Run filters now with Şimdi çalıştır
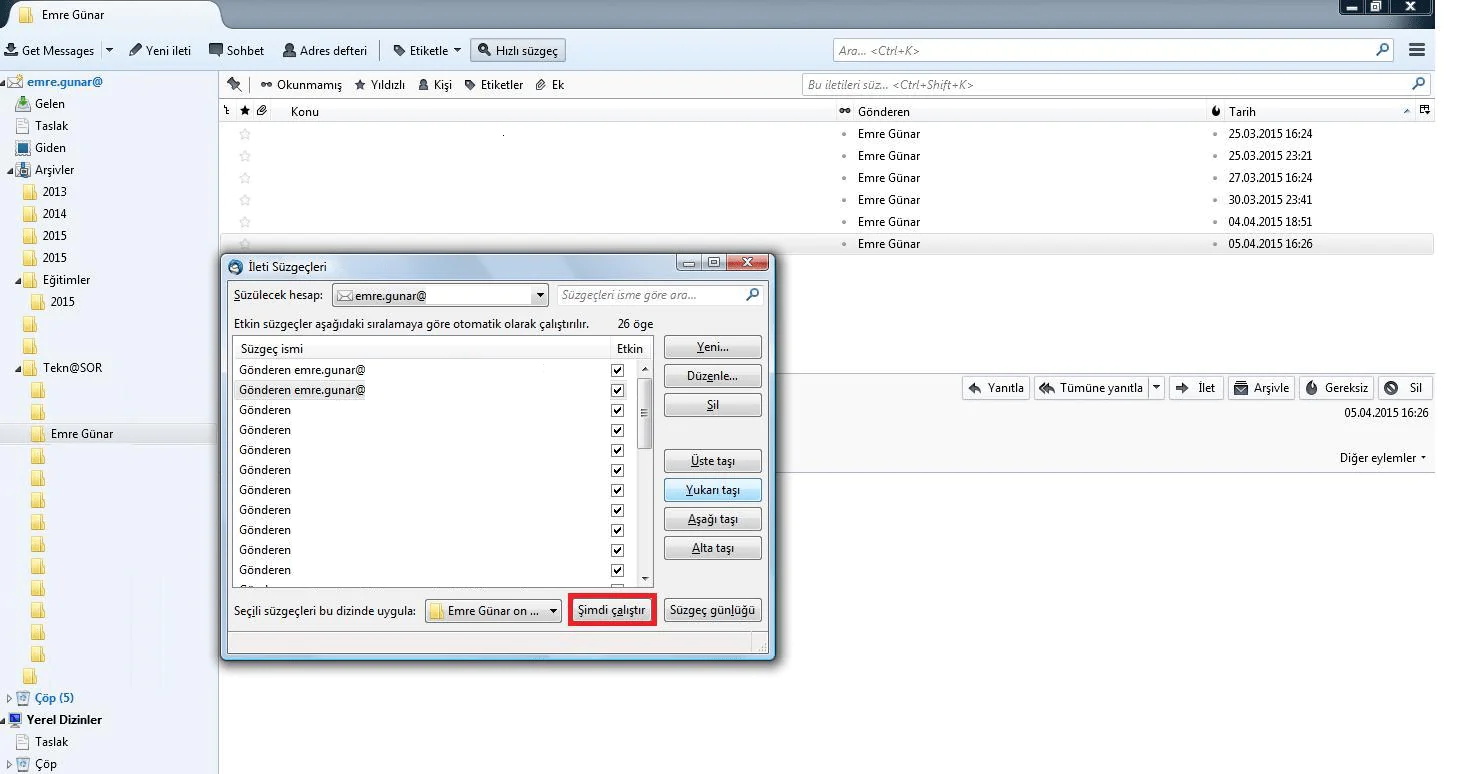The height and width of the screenshot is (774, 1464). 612,610
